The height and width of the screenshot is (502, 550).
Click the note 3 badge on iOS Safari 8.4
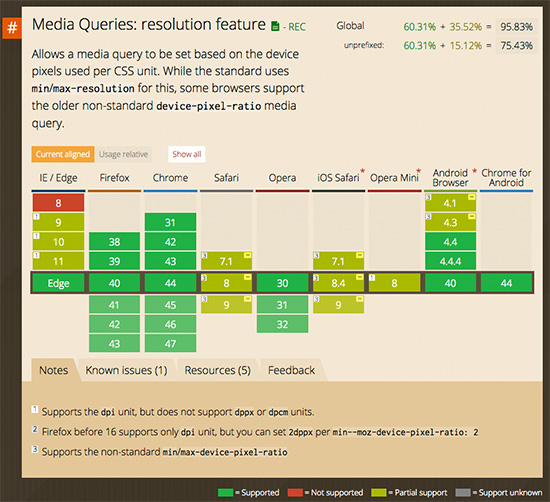click(x=316, y=278)
